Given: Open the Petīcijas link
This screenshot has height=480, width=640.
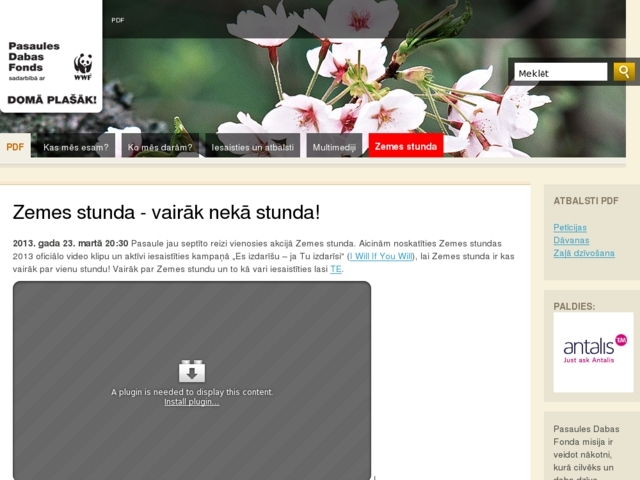Looking at the screenshot, I should tap(570, 227).
